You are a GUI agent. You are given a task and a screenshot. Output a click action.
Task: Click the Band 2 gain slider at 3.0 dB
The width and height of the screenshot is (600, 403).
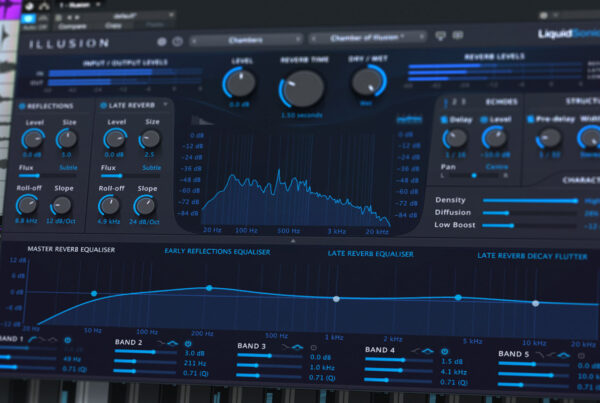145,352
